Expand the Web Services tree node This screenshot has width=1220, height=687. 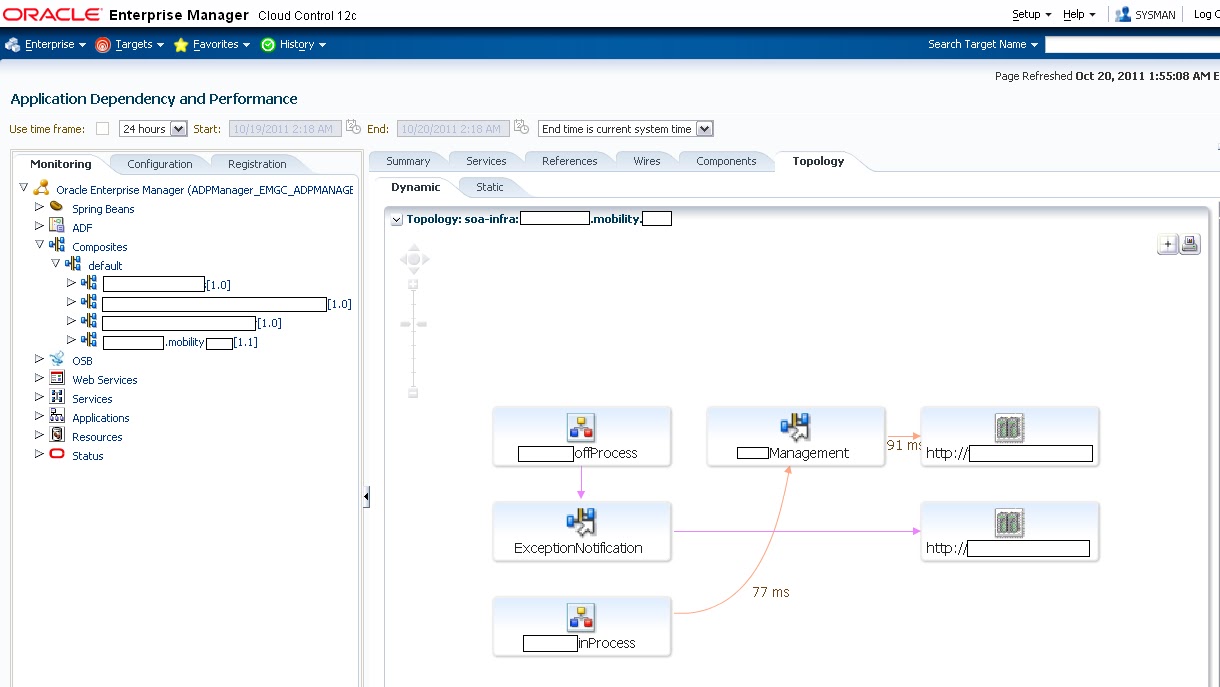pos(40,378)
